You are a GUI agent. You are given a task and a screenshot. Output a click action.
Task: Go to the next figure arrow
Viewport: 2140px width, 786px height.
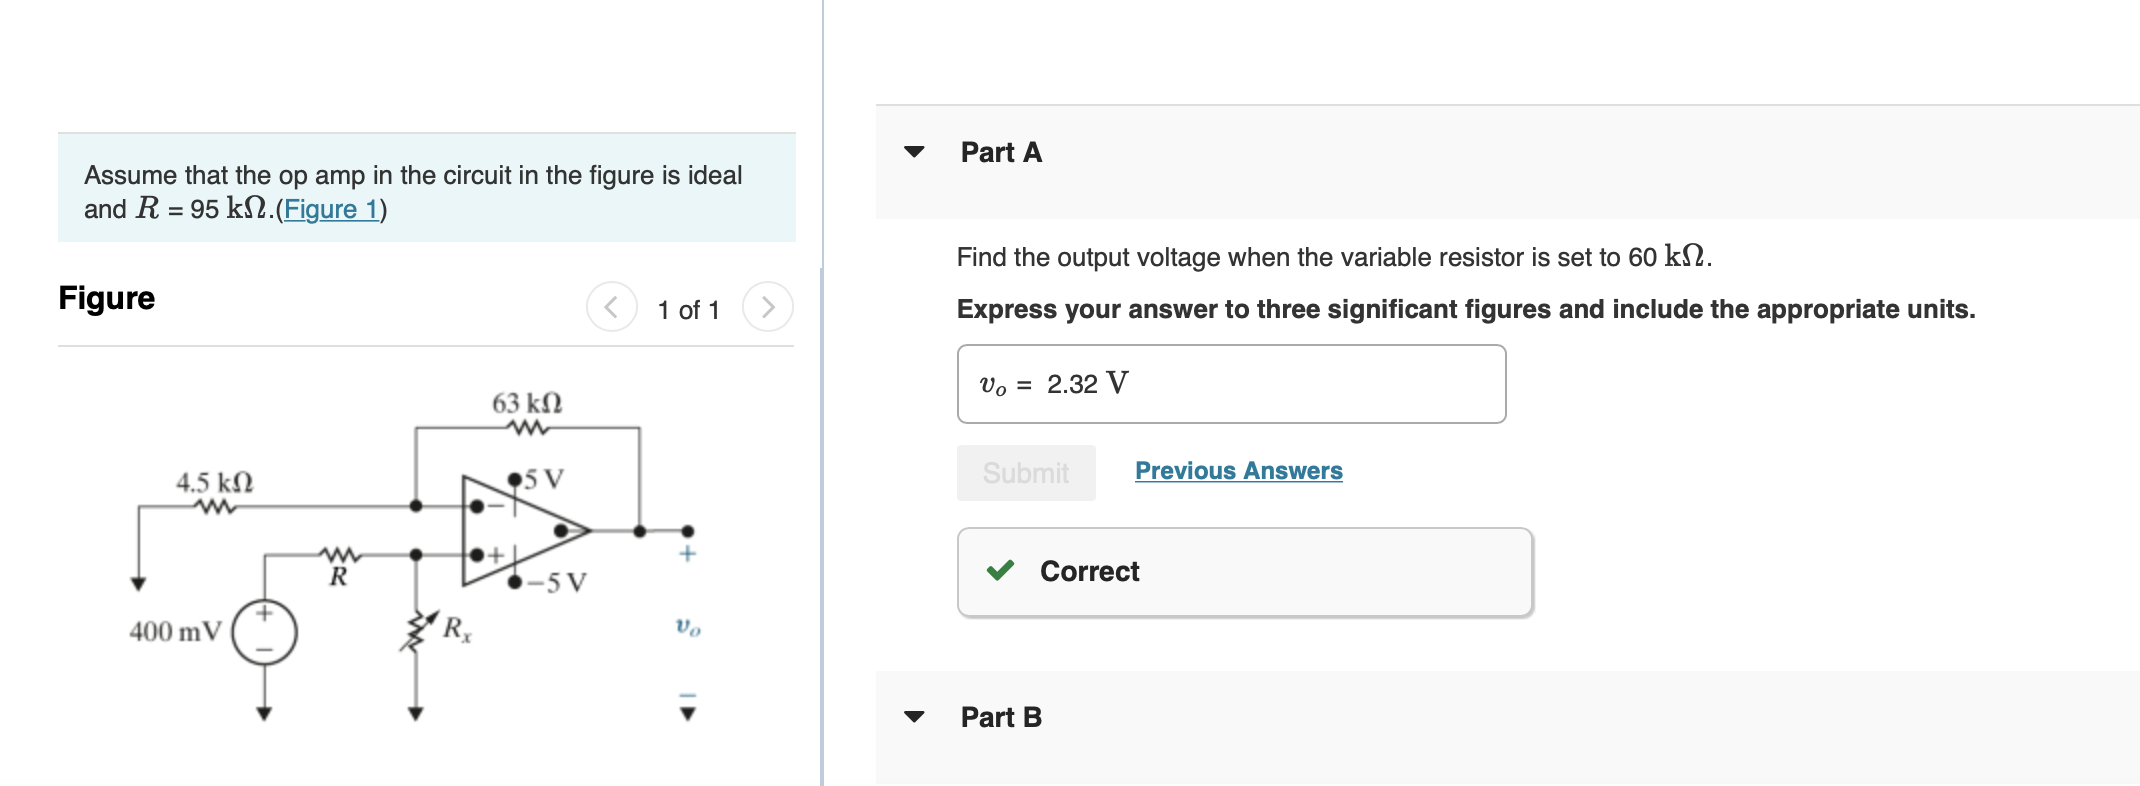click(768, 307)
